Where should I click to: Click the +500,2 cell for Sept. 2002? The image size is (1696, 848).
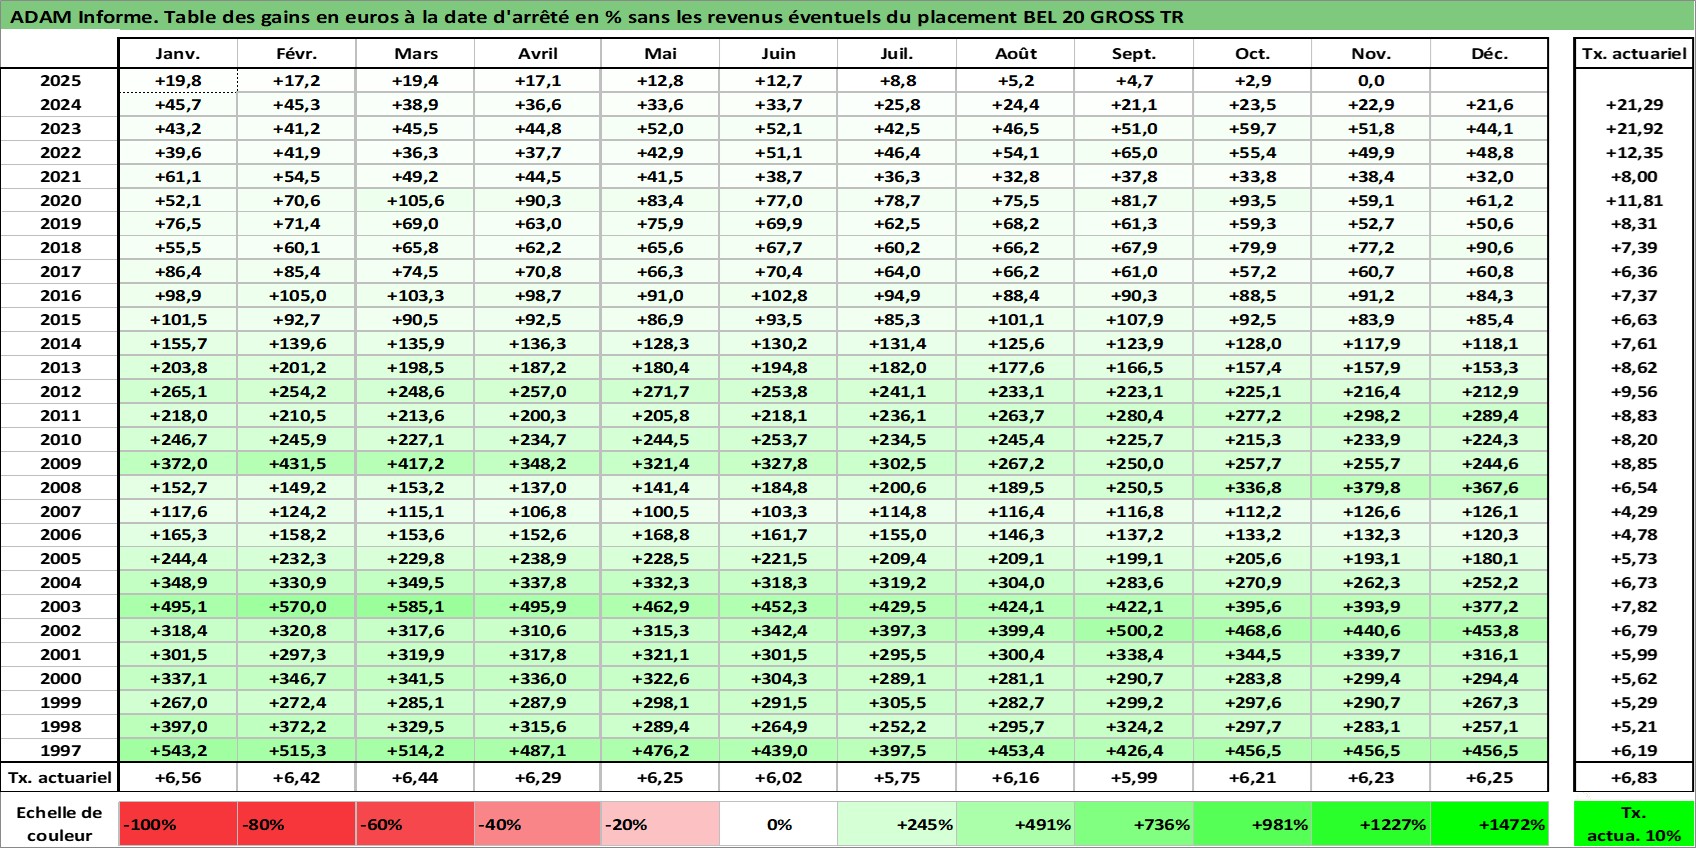[1134, 630]
